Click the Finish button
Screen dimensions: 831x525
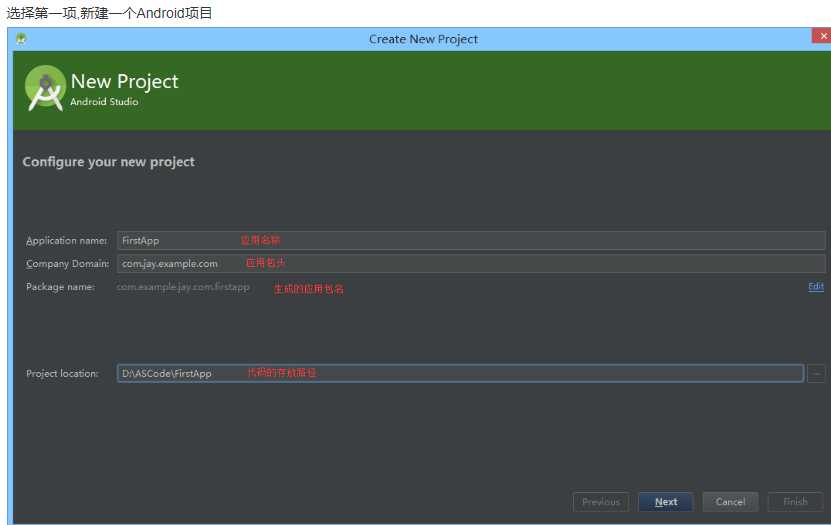click(x=795, y=502)
